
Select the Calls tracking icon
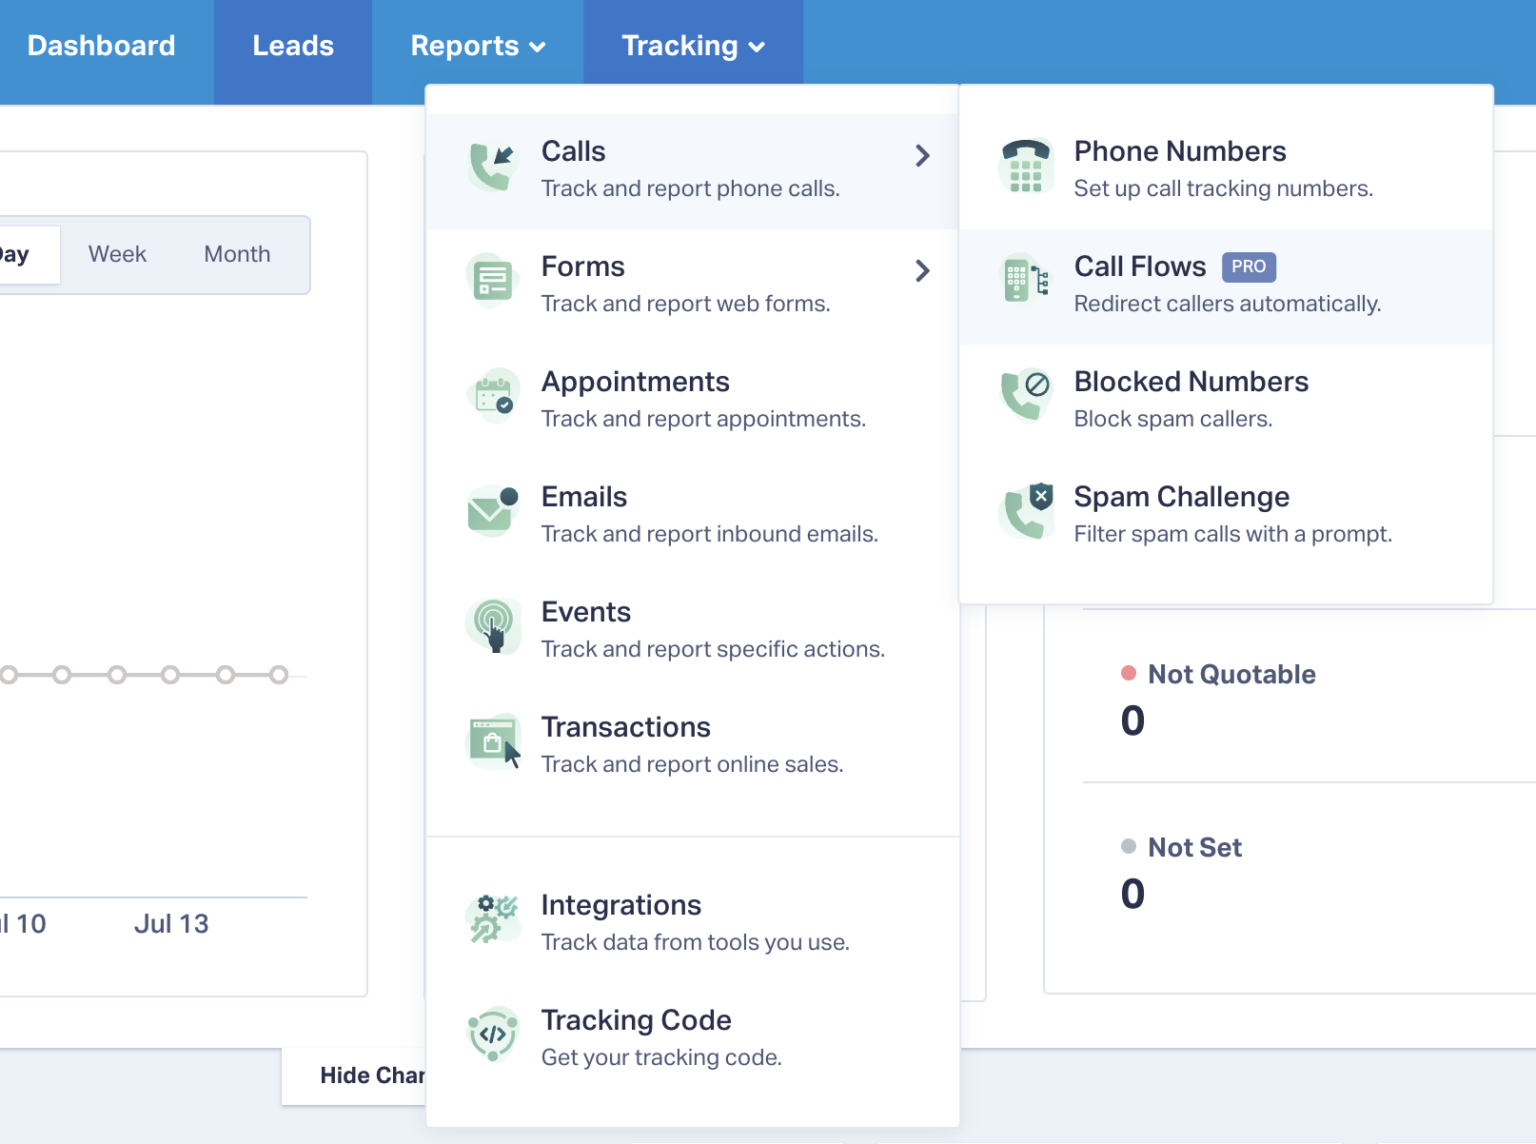coord(492,166)
